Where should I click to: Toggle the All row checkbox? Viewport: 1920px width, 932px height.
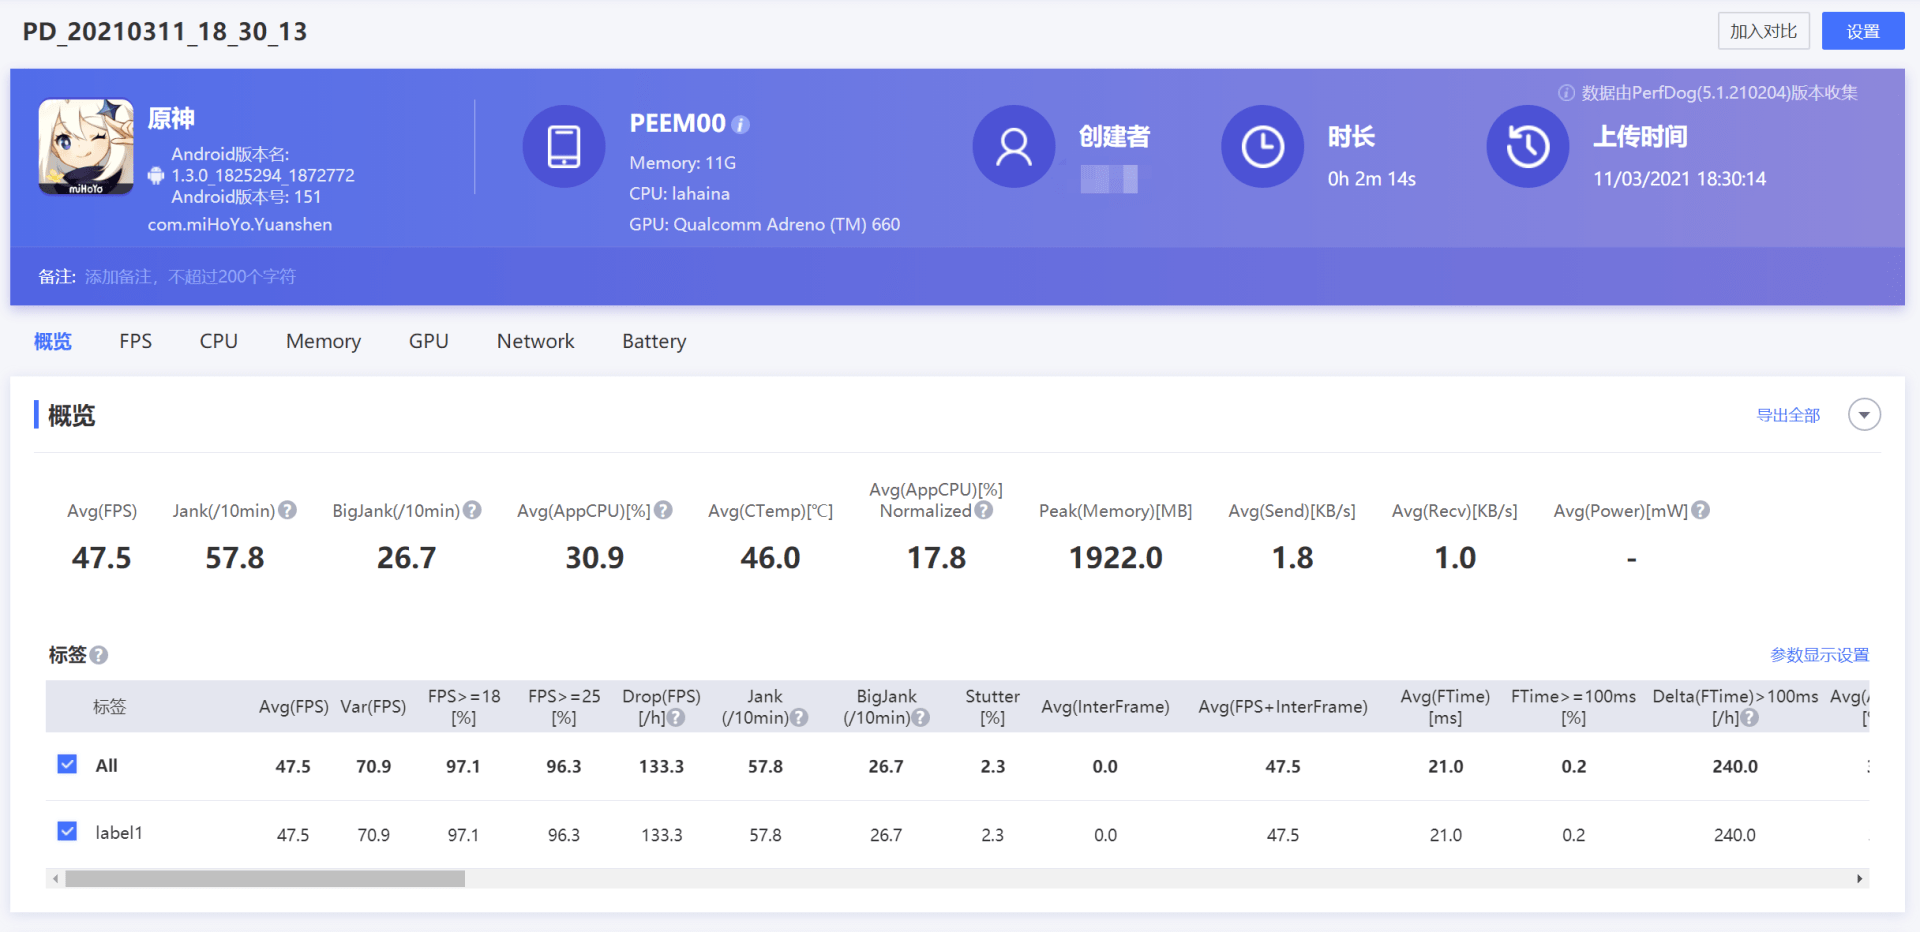coord(67,764)
